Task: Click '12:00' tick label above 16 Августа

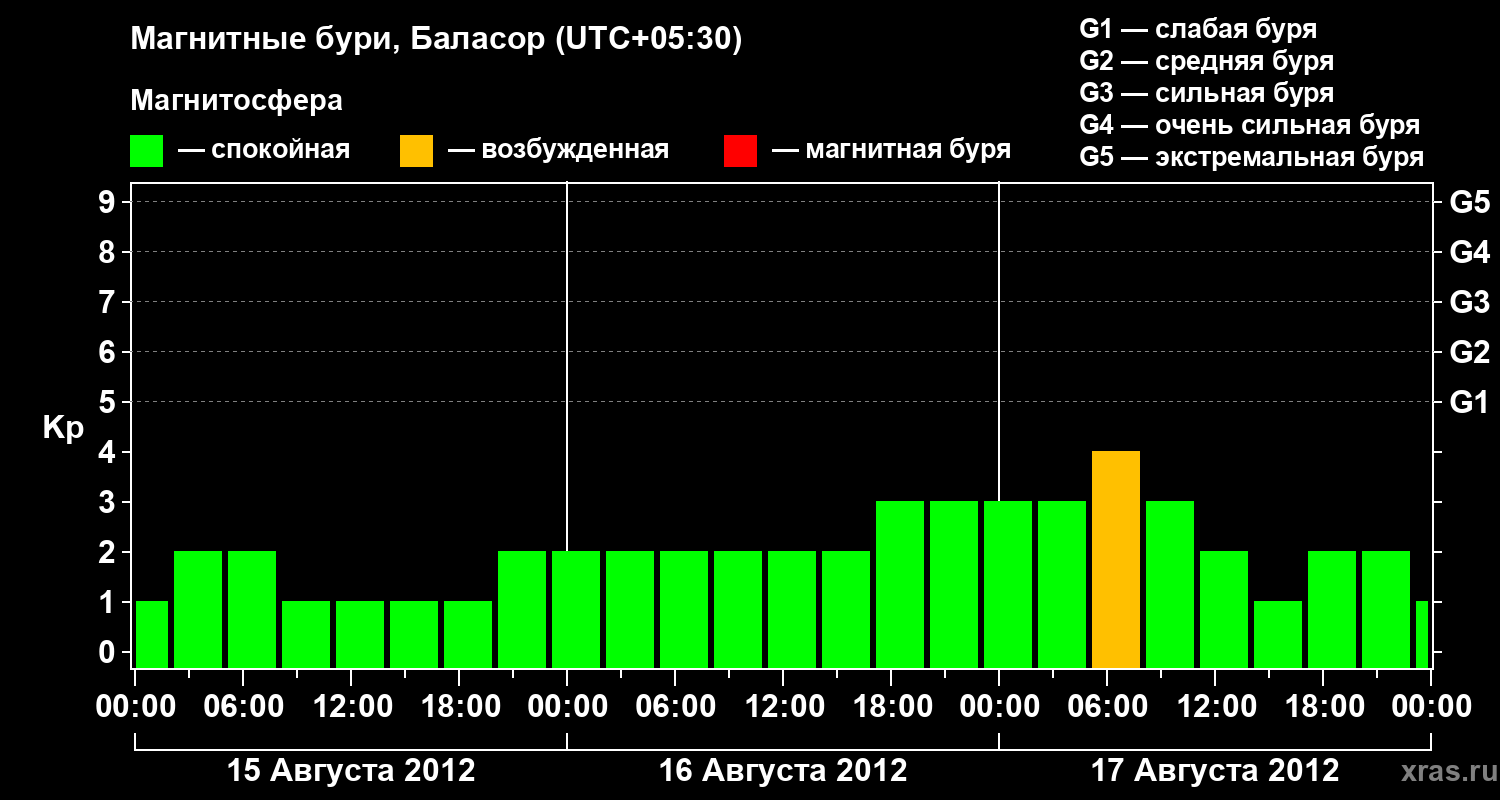Action: pos(783,706)
